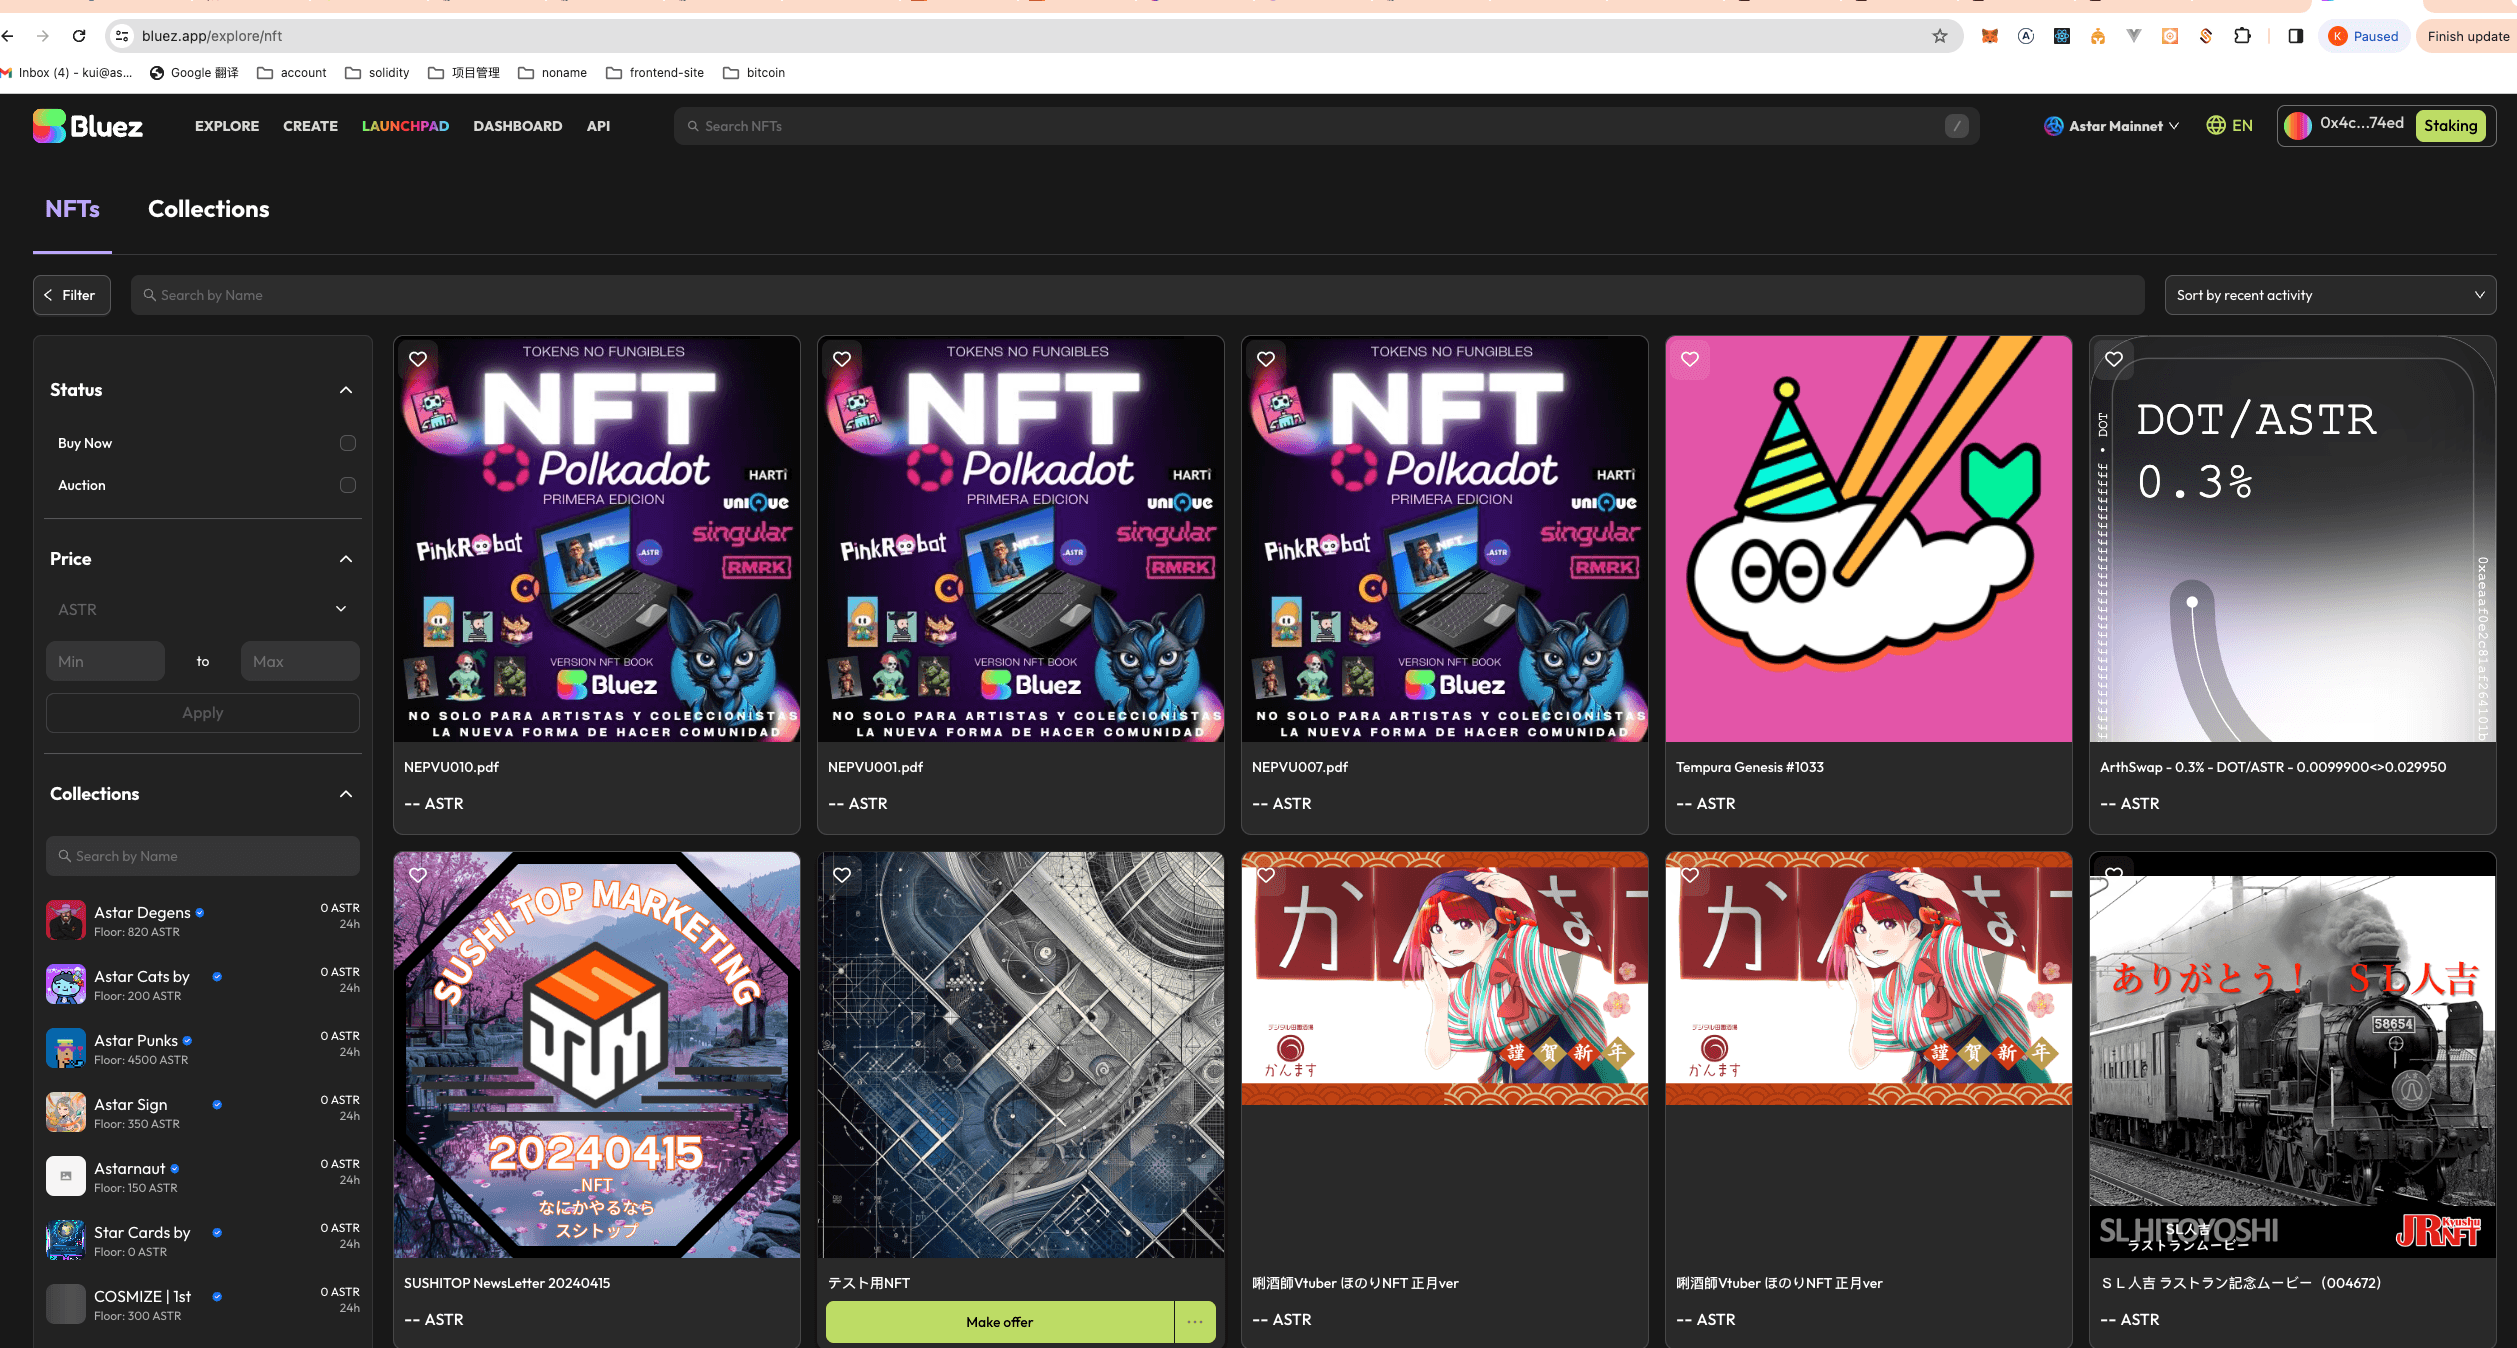Open the Google 翻译 bookmark
The image size is (2517, 1348).
click(194, 73)
